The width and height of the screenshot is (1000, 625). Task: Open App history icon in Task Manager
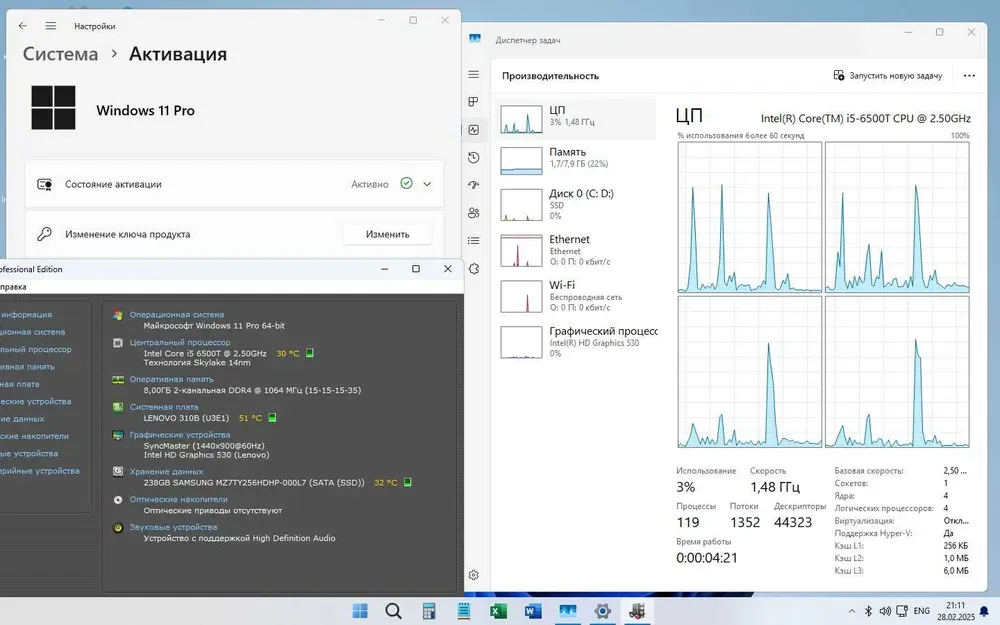point(473,158)
